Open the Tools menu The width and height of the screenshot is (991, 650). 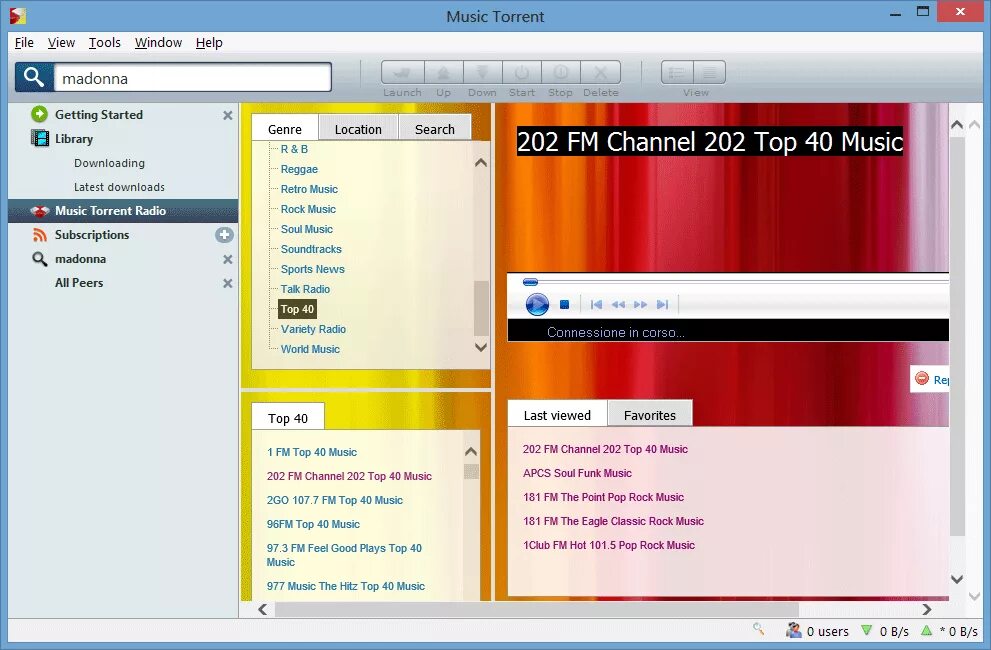pyautogui.click(x=104, y=42)
